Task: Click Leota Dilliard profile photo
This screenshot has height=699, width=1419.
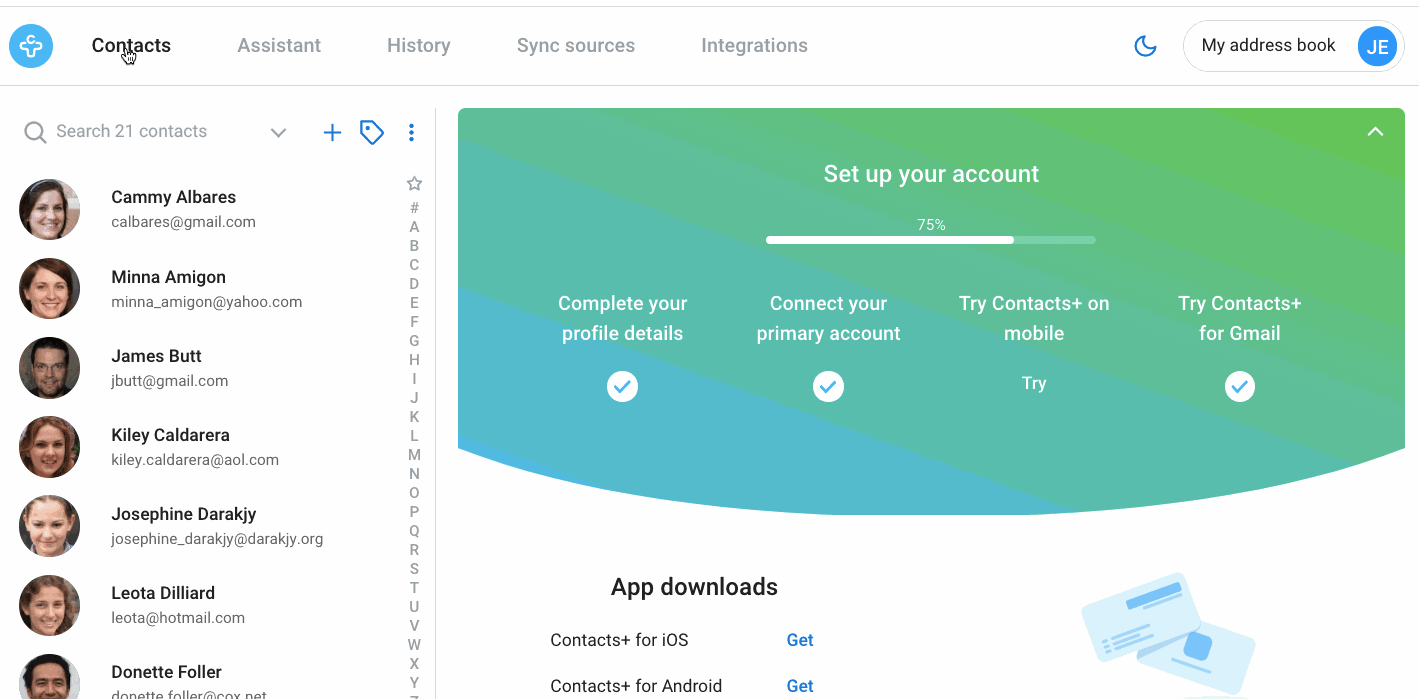Action: pos(49,604)
